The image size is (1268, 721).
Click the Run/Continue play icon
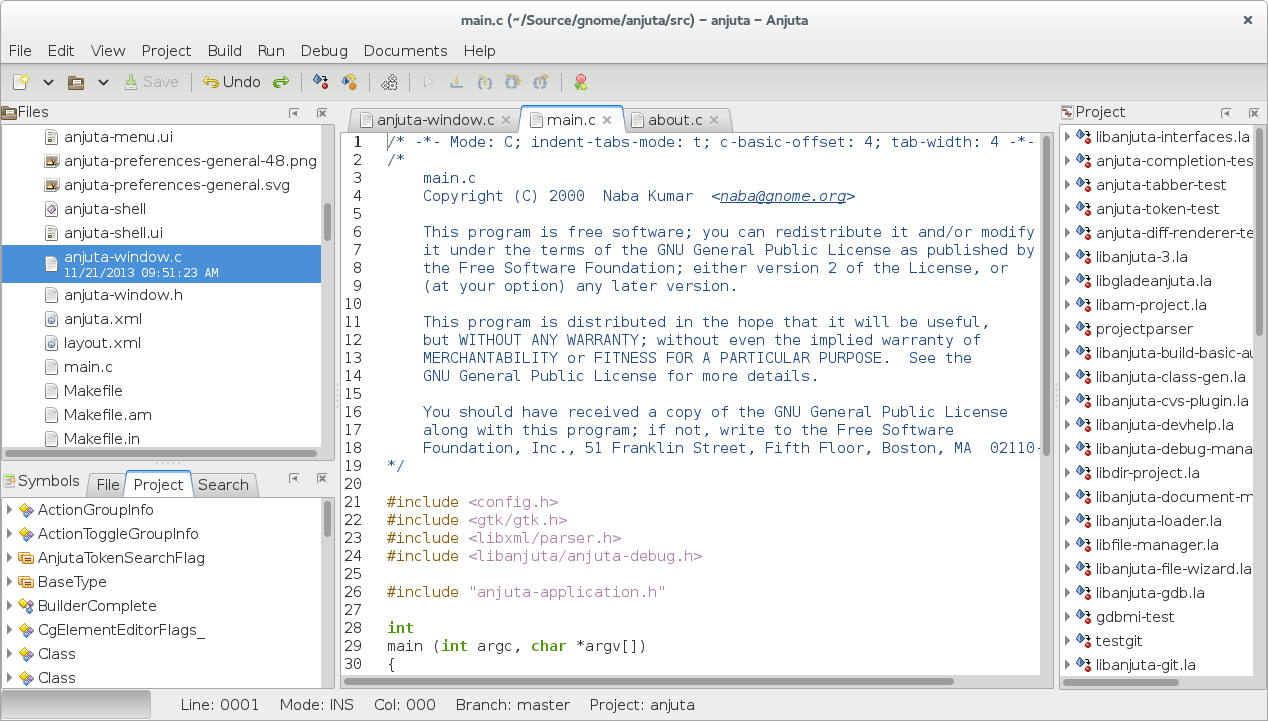(428, 82)
